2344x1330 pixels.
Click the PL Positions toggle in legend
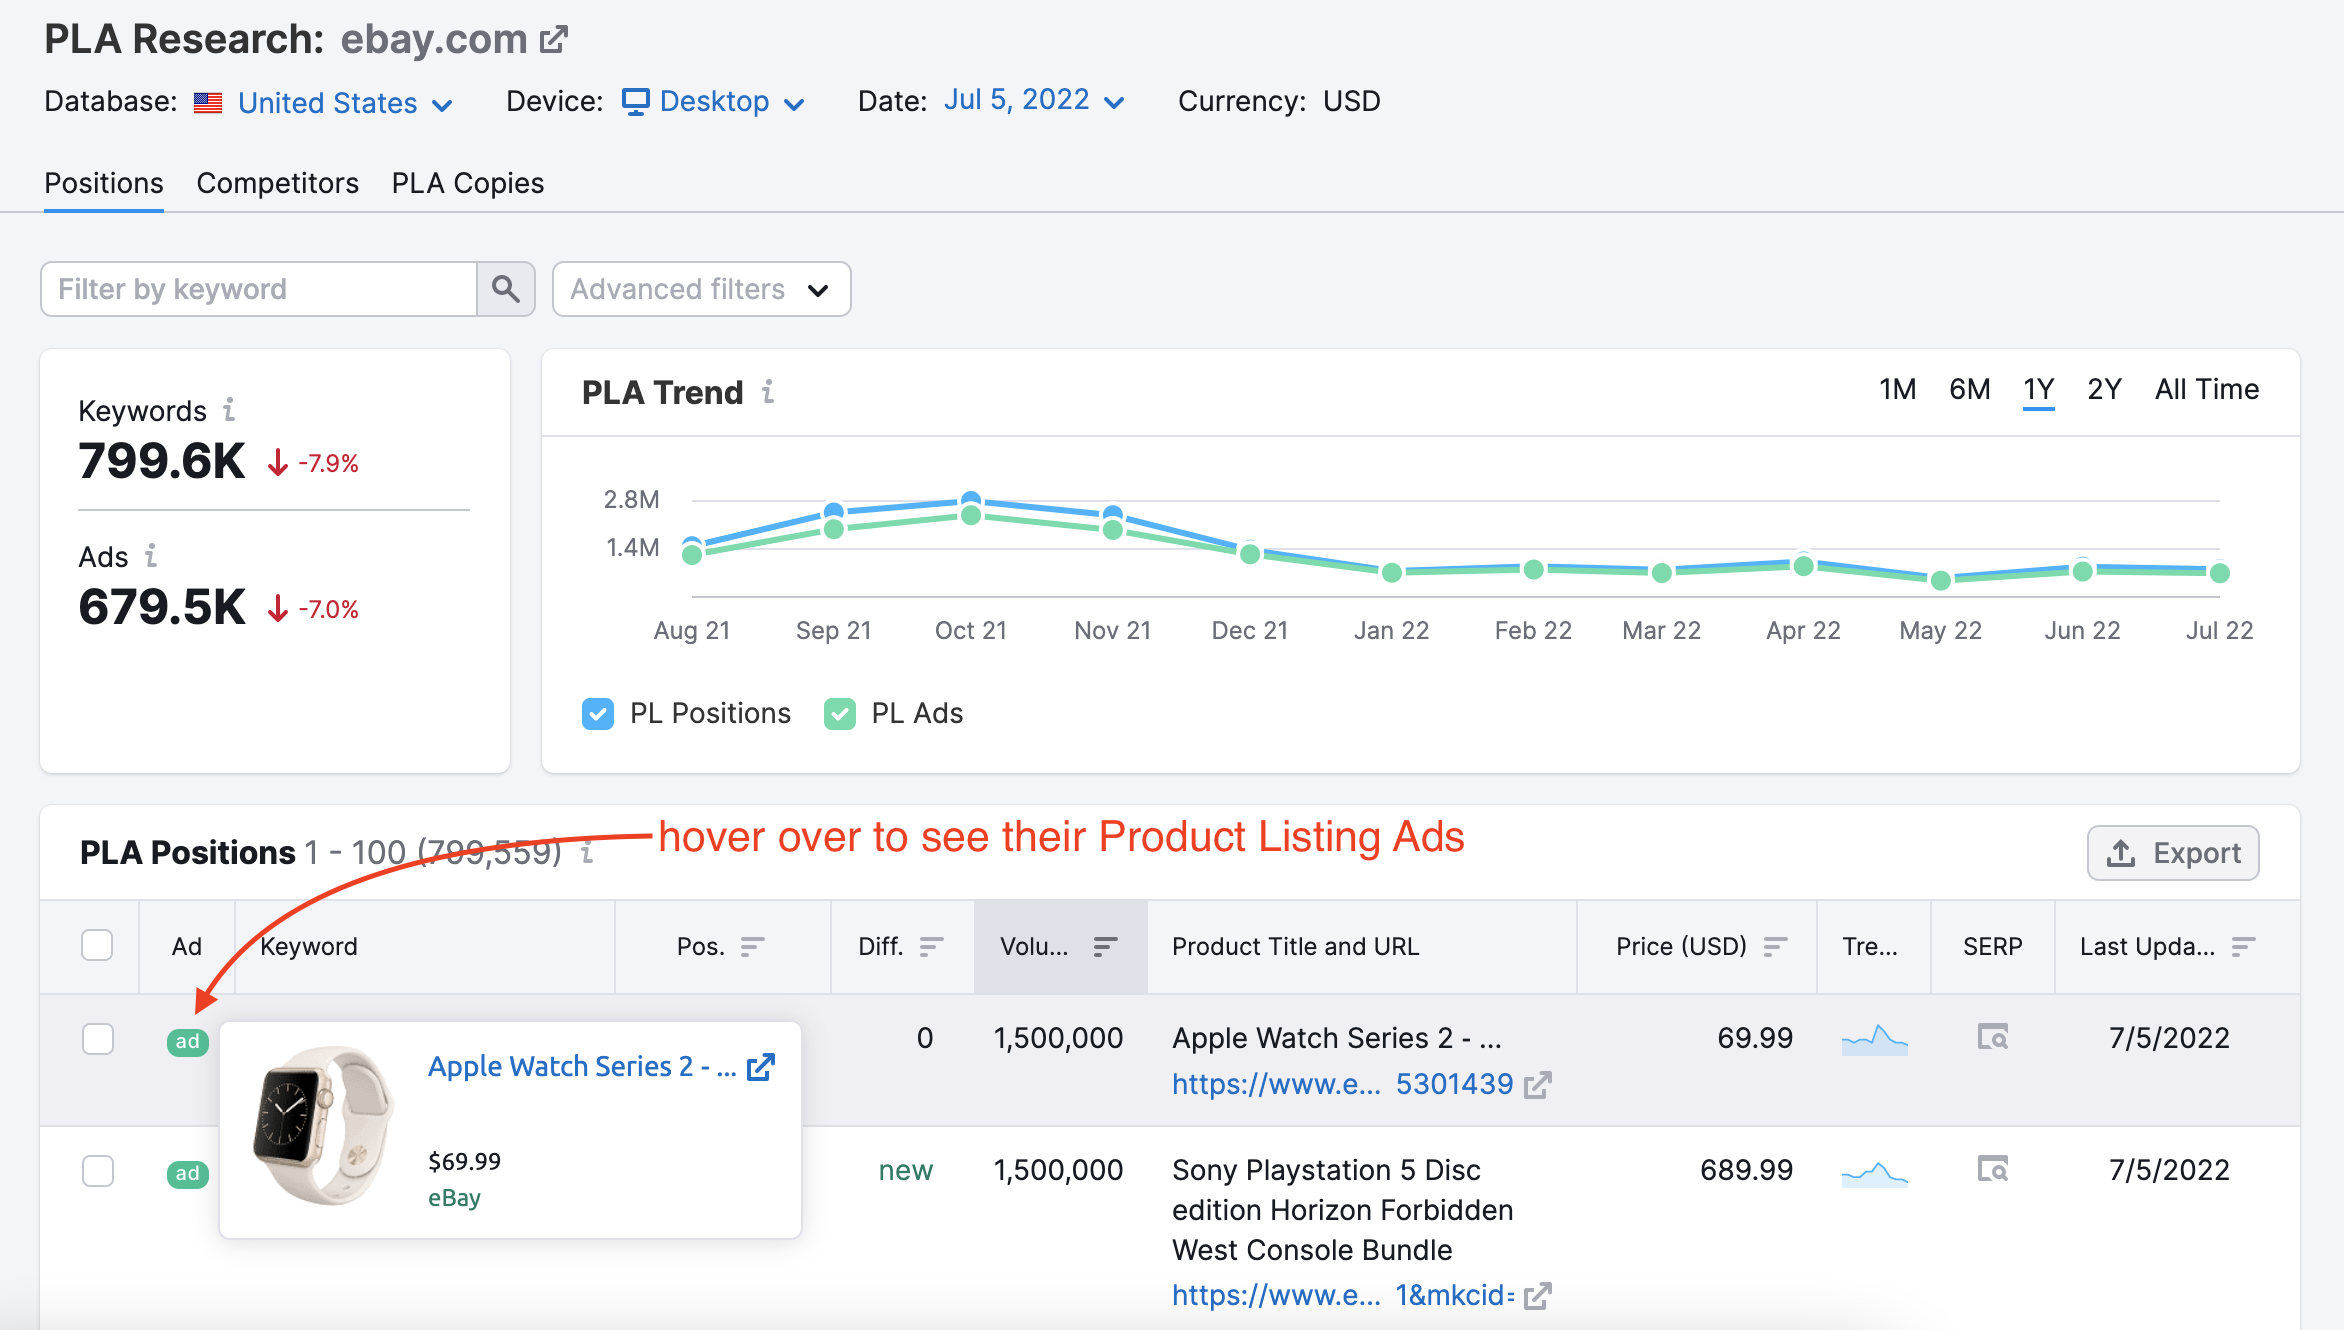tap(600, 710)
